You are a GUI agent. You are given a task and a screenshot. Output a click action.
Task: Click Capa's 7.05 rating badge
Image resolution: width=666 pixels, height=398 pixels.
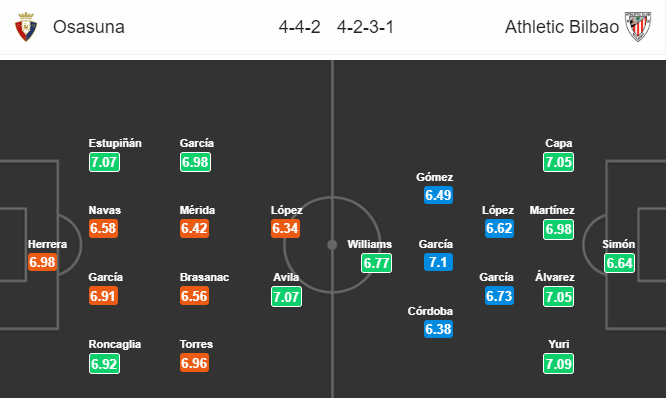coord(559,162)
